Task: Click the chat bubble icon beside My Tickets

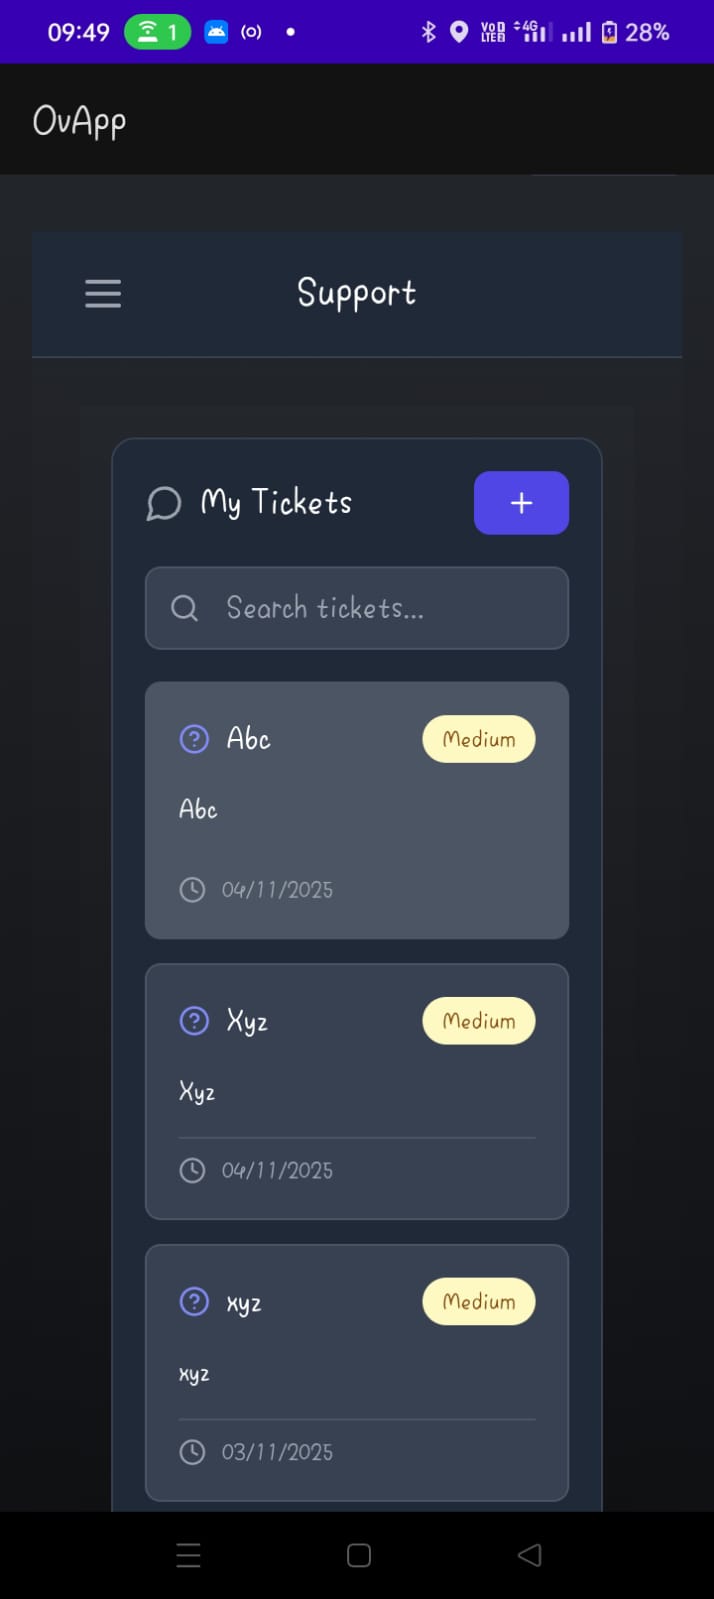Action: [163, 503]
